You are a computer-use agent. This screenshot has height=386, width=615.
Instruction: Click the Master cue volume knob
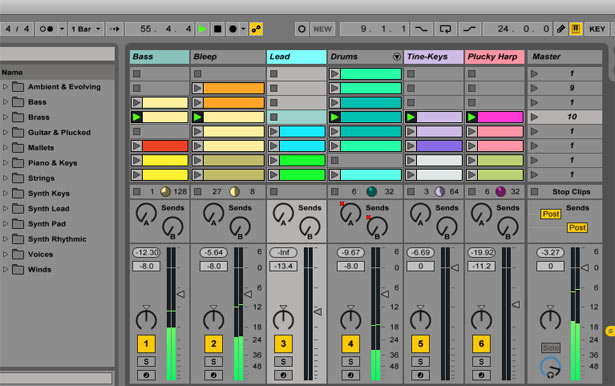coord(551,367)
